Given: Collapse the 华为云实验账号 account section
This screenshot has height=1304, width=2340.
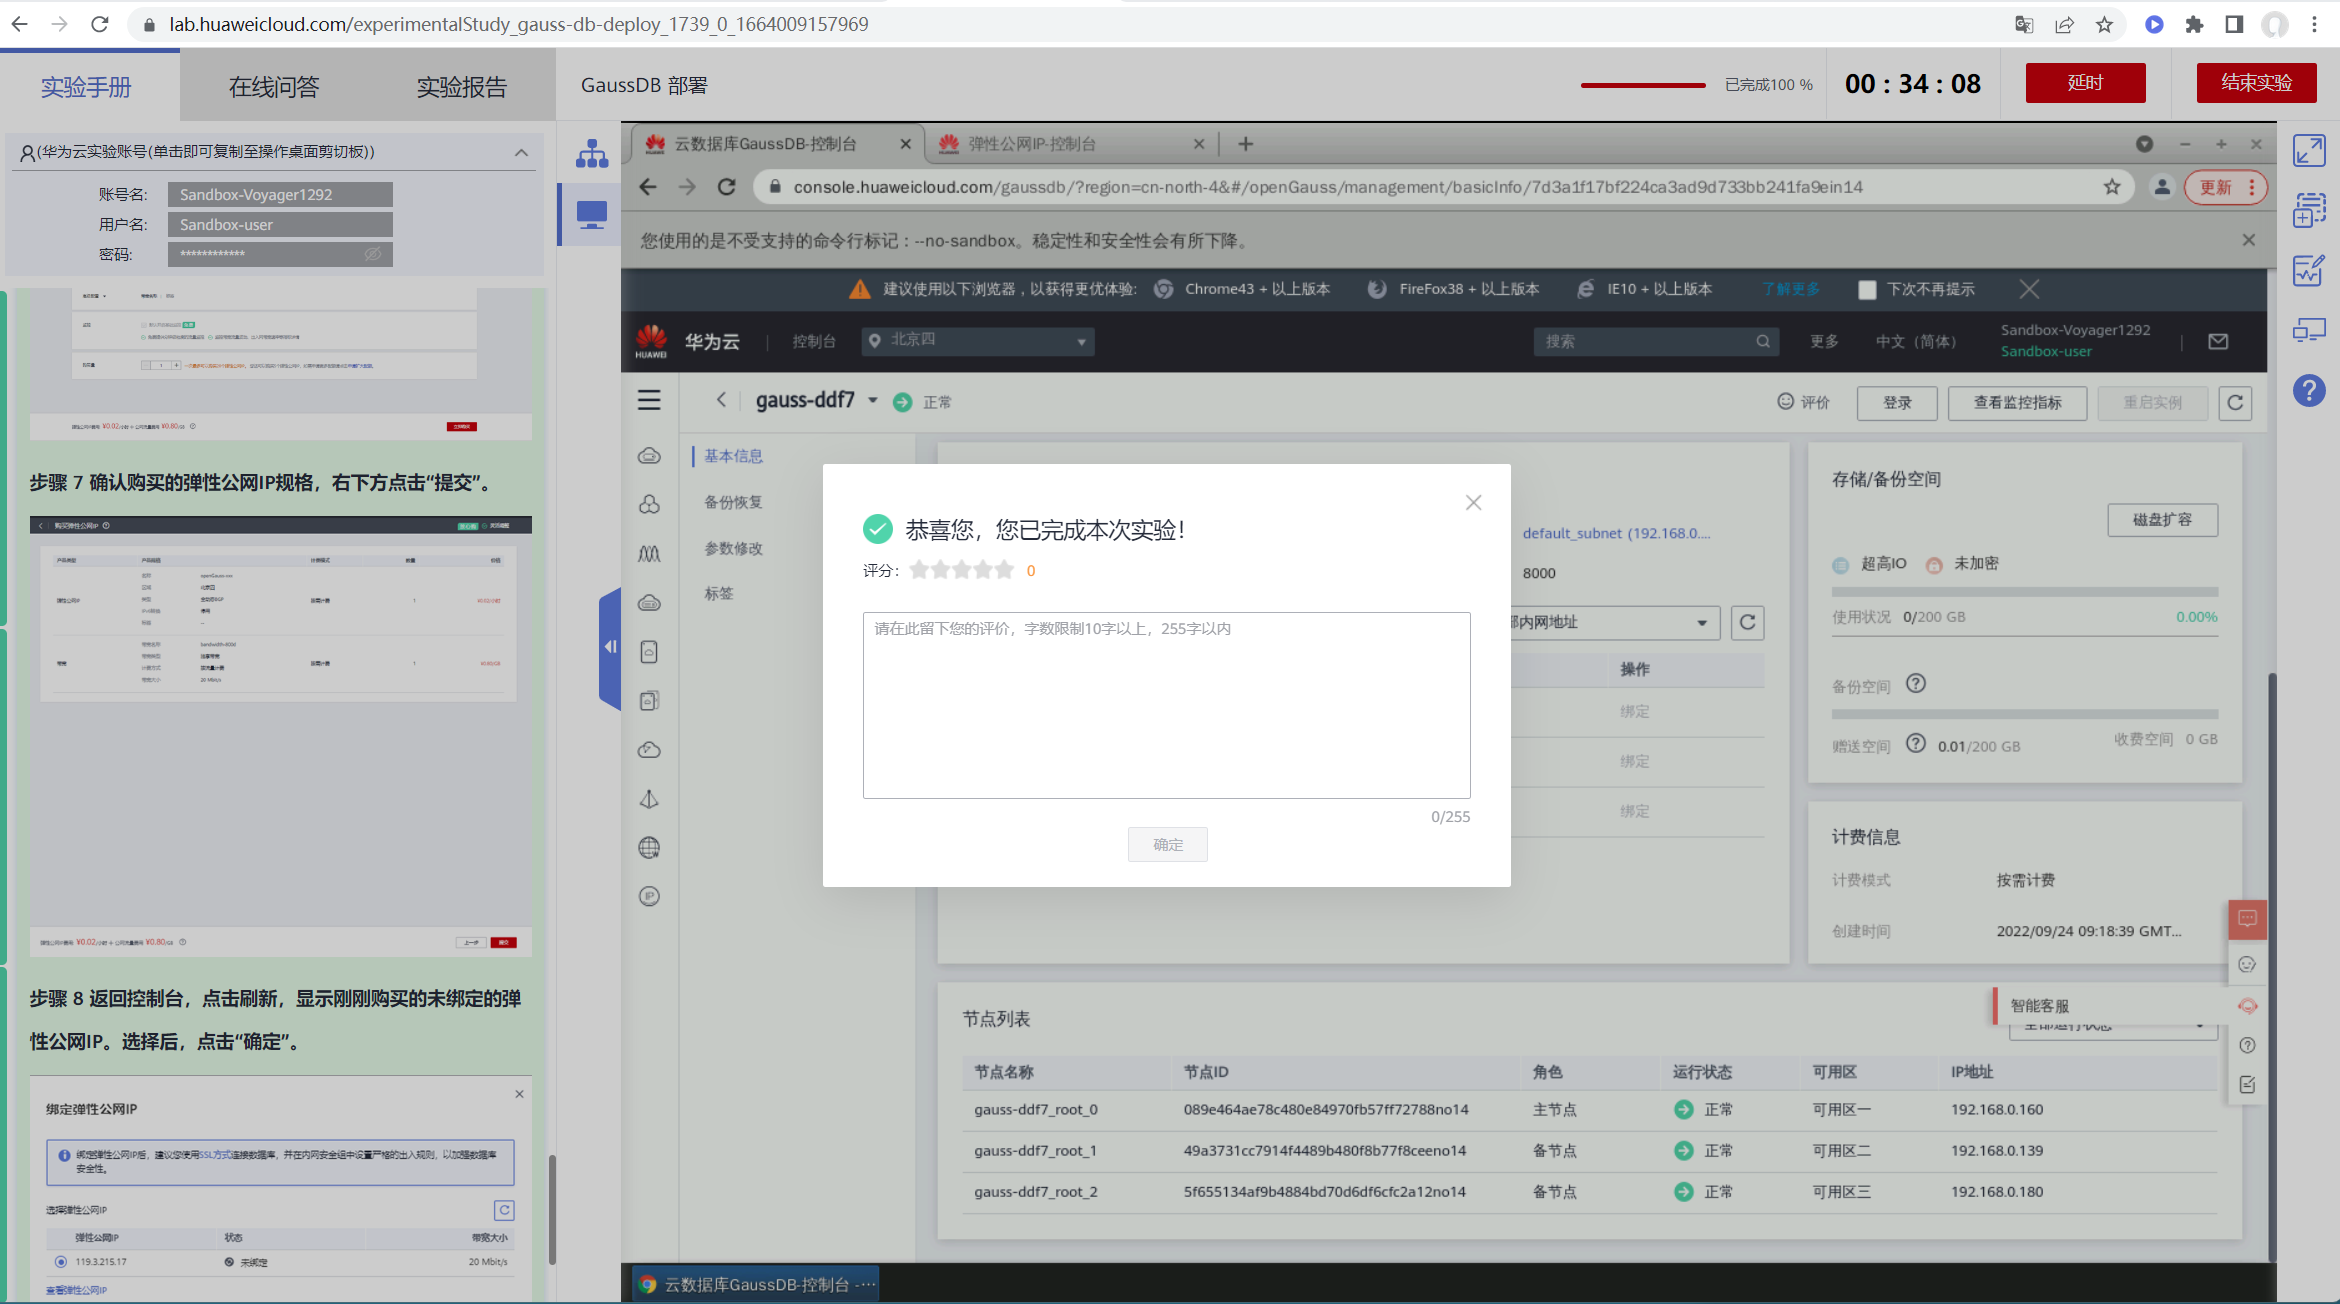Looking at the screenshot, I should 521,152.
